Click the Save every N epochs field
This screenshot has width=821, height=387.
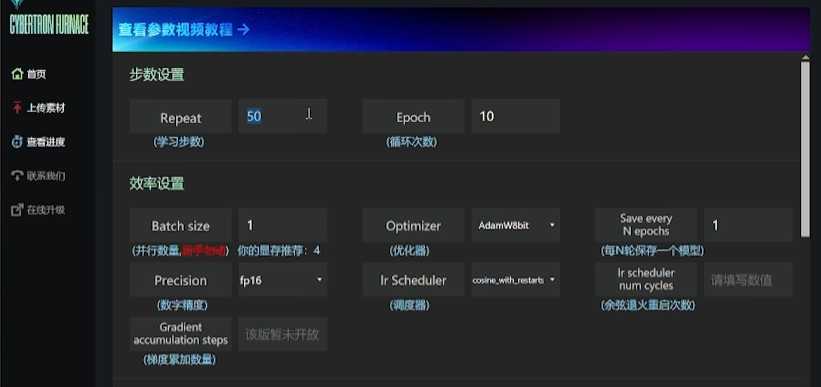tap(748, 225)
